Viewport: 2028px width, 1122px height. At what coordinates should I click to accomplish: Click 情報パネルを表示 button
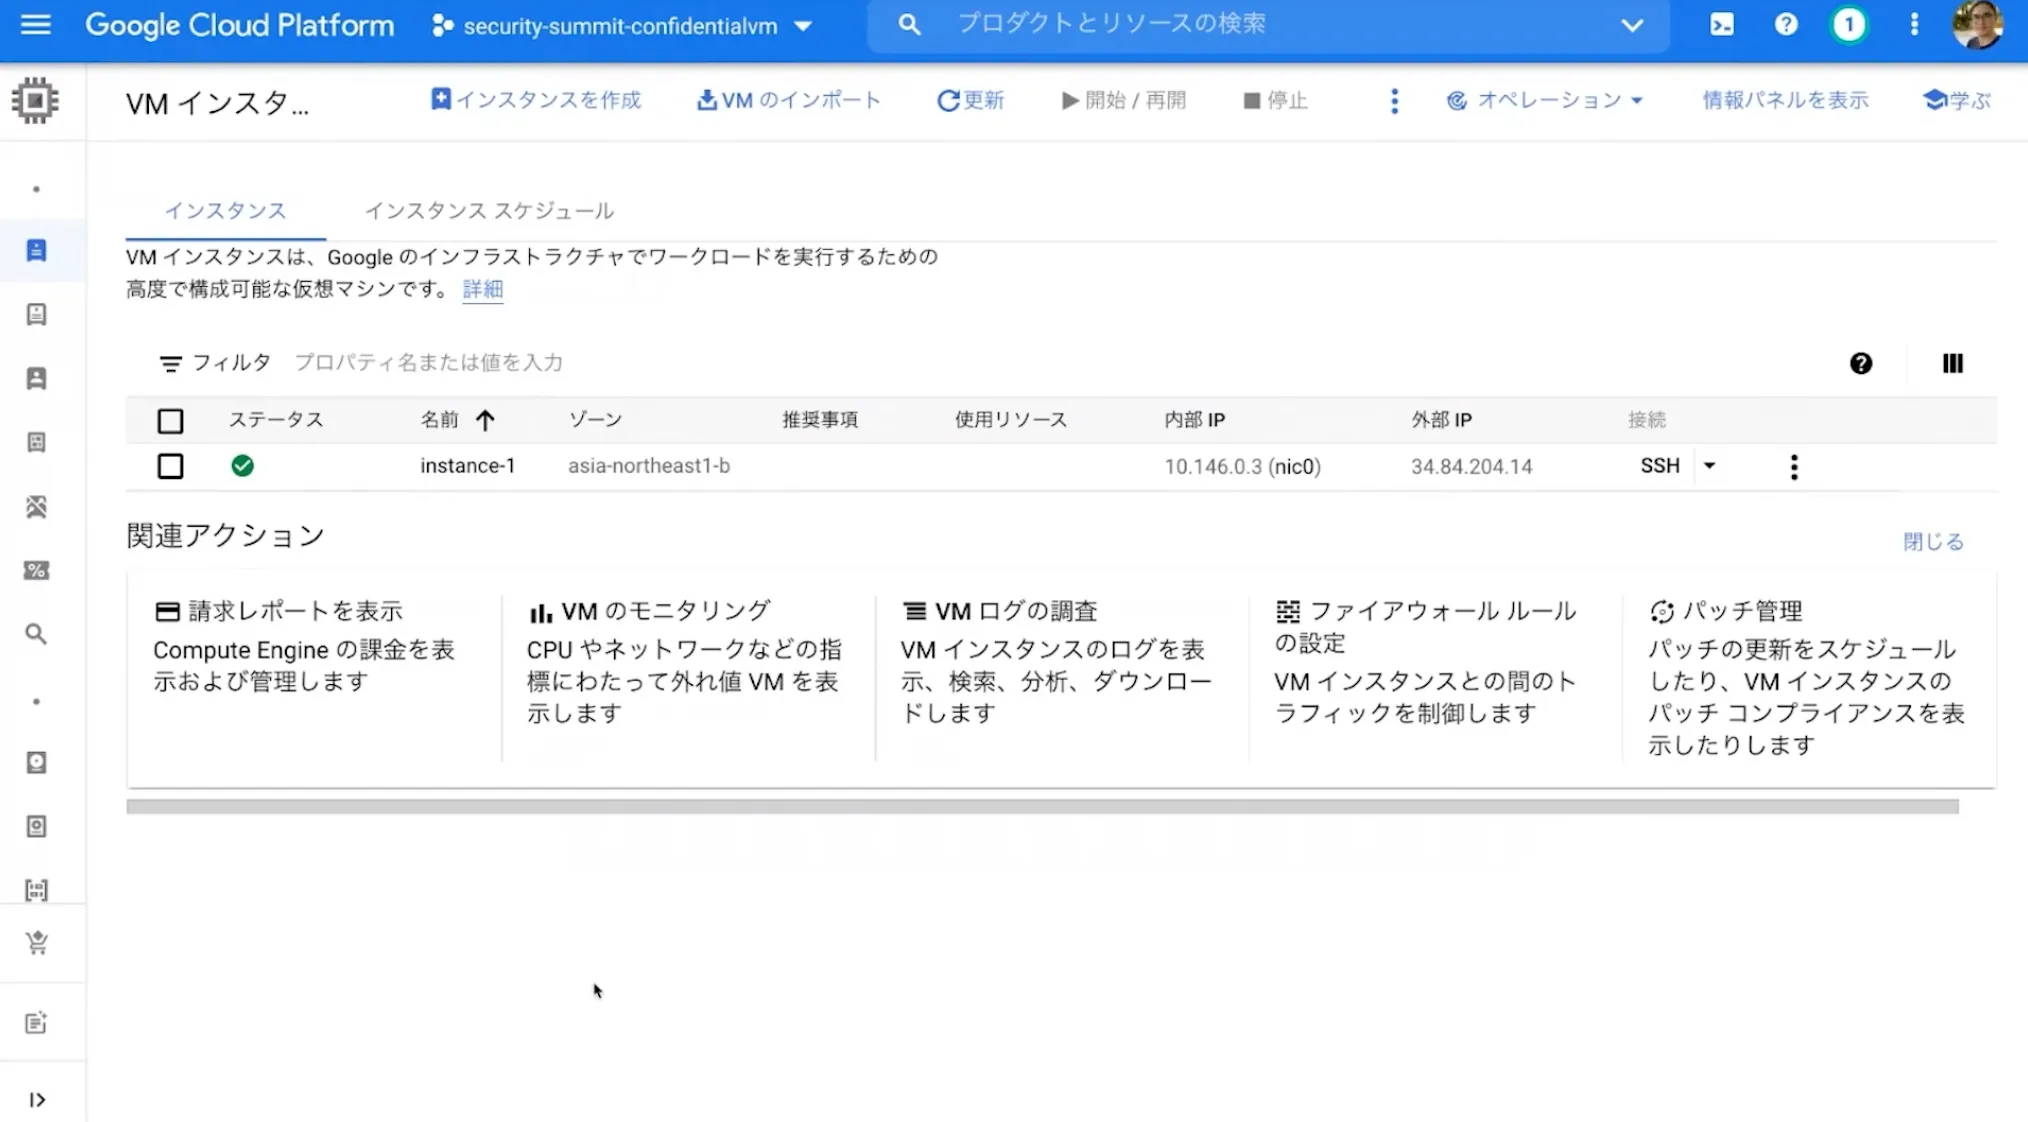[x=1785, y=100]
